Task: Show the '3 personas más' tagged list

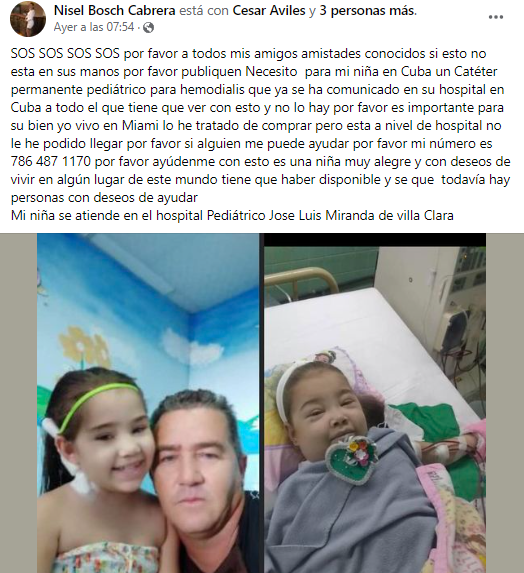Action: tap(368, 11)
